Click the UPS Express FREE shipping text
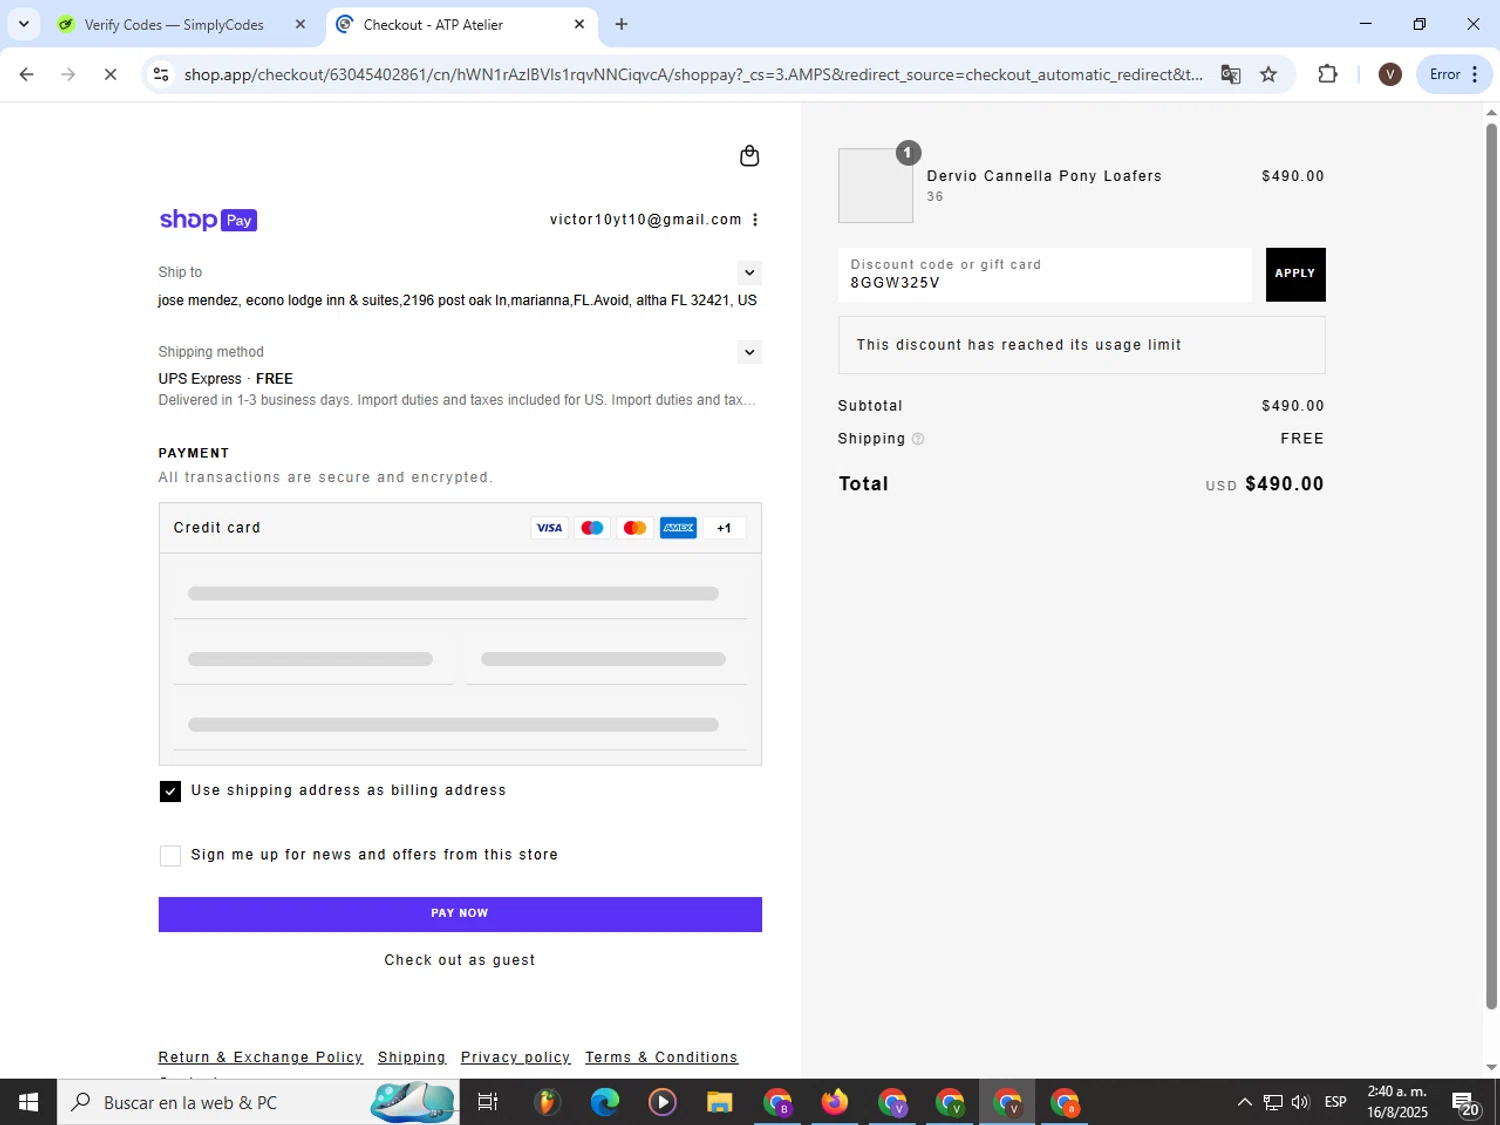 pyautogui.click(x=226, y=379)
